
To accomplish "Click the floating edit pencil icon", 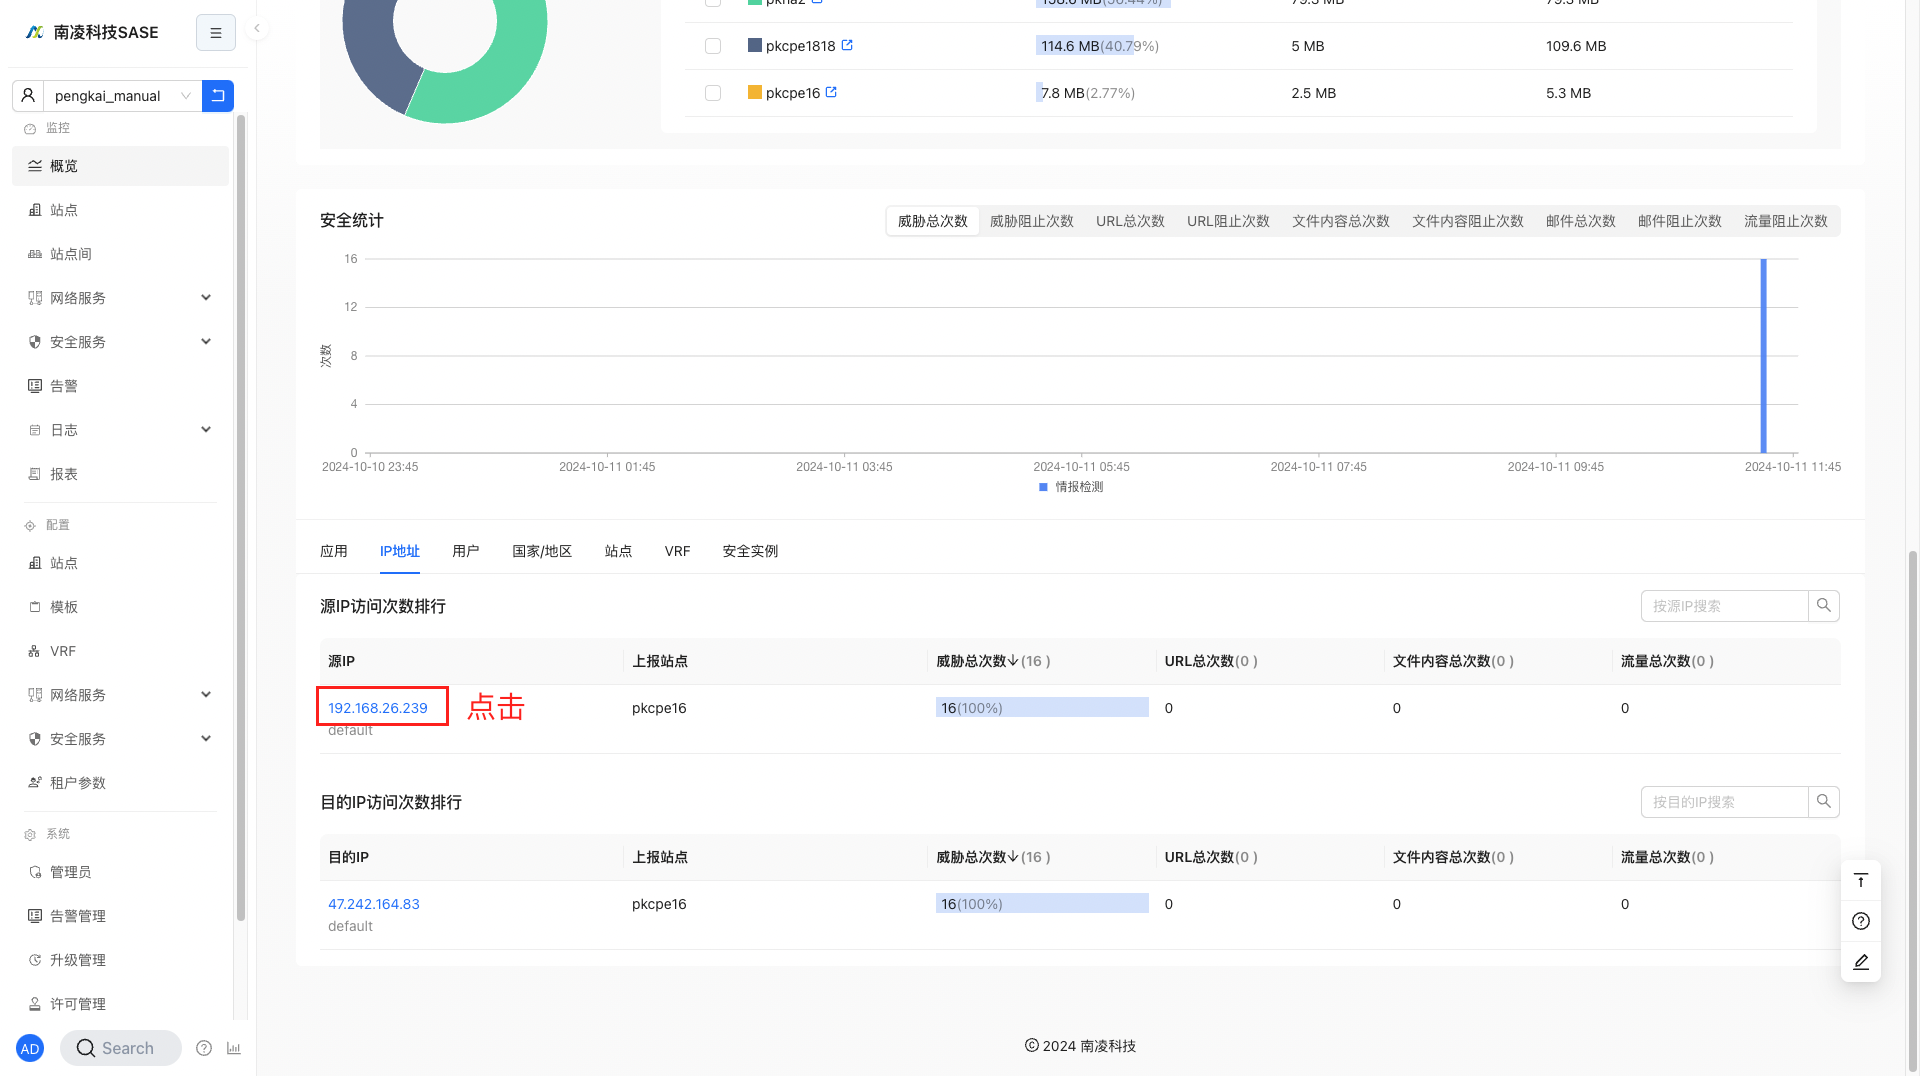I will tap(1861, 962).
